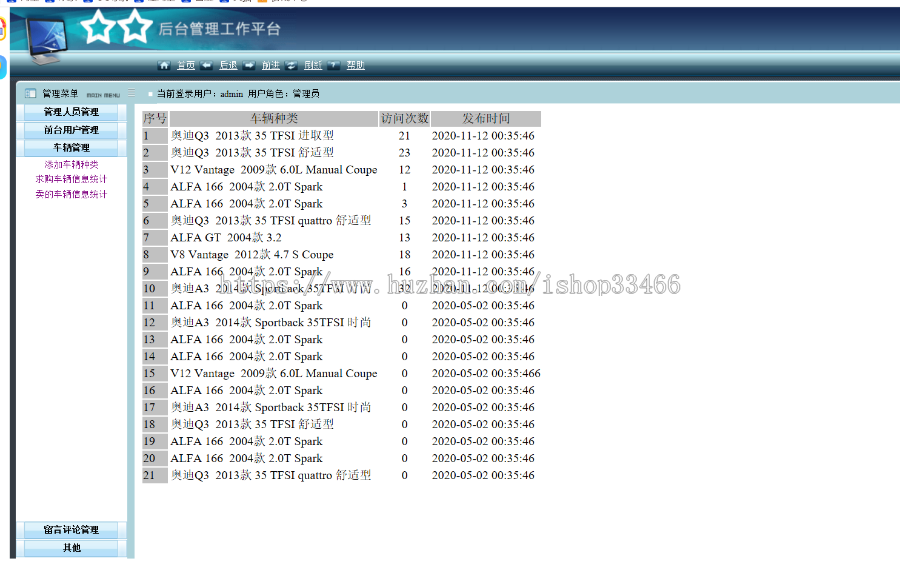
Task: Click the visit count 21 in row 1
Action: (x=405, y=136)
